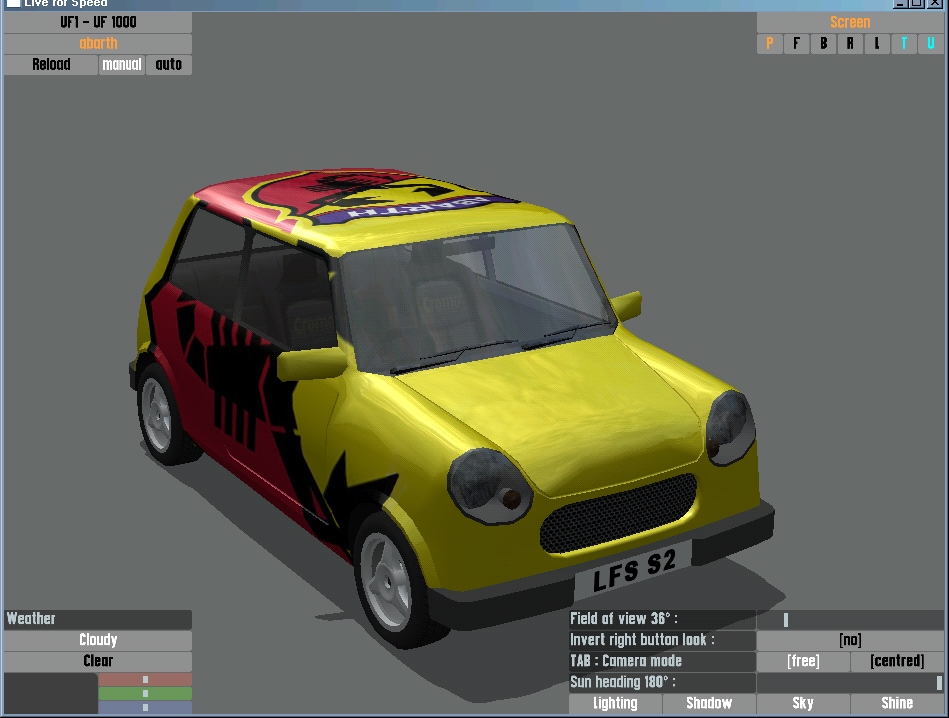The width and height of the screenshot is (949, 718).
Task: Open the Sky tab
Action: click(x=803, y=703)
